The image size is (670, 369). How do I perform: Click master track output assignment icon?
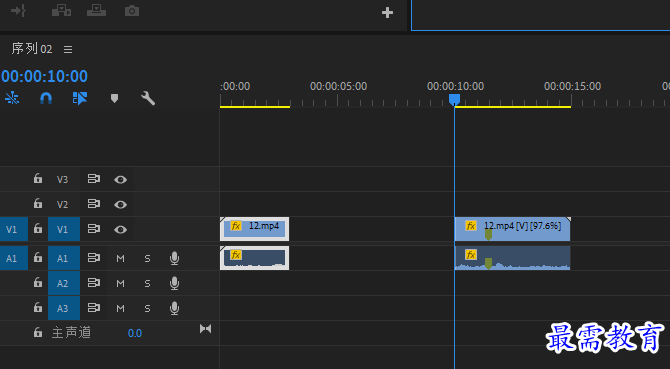click(x=206, y=328)
